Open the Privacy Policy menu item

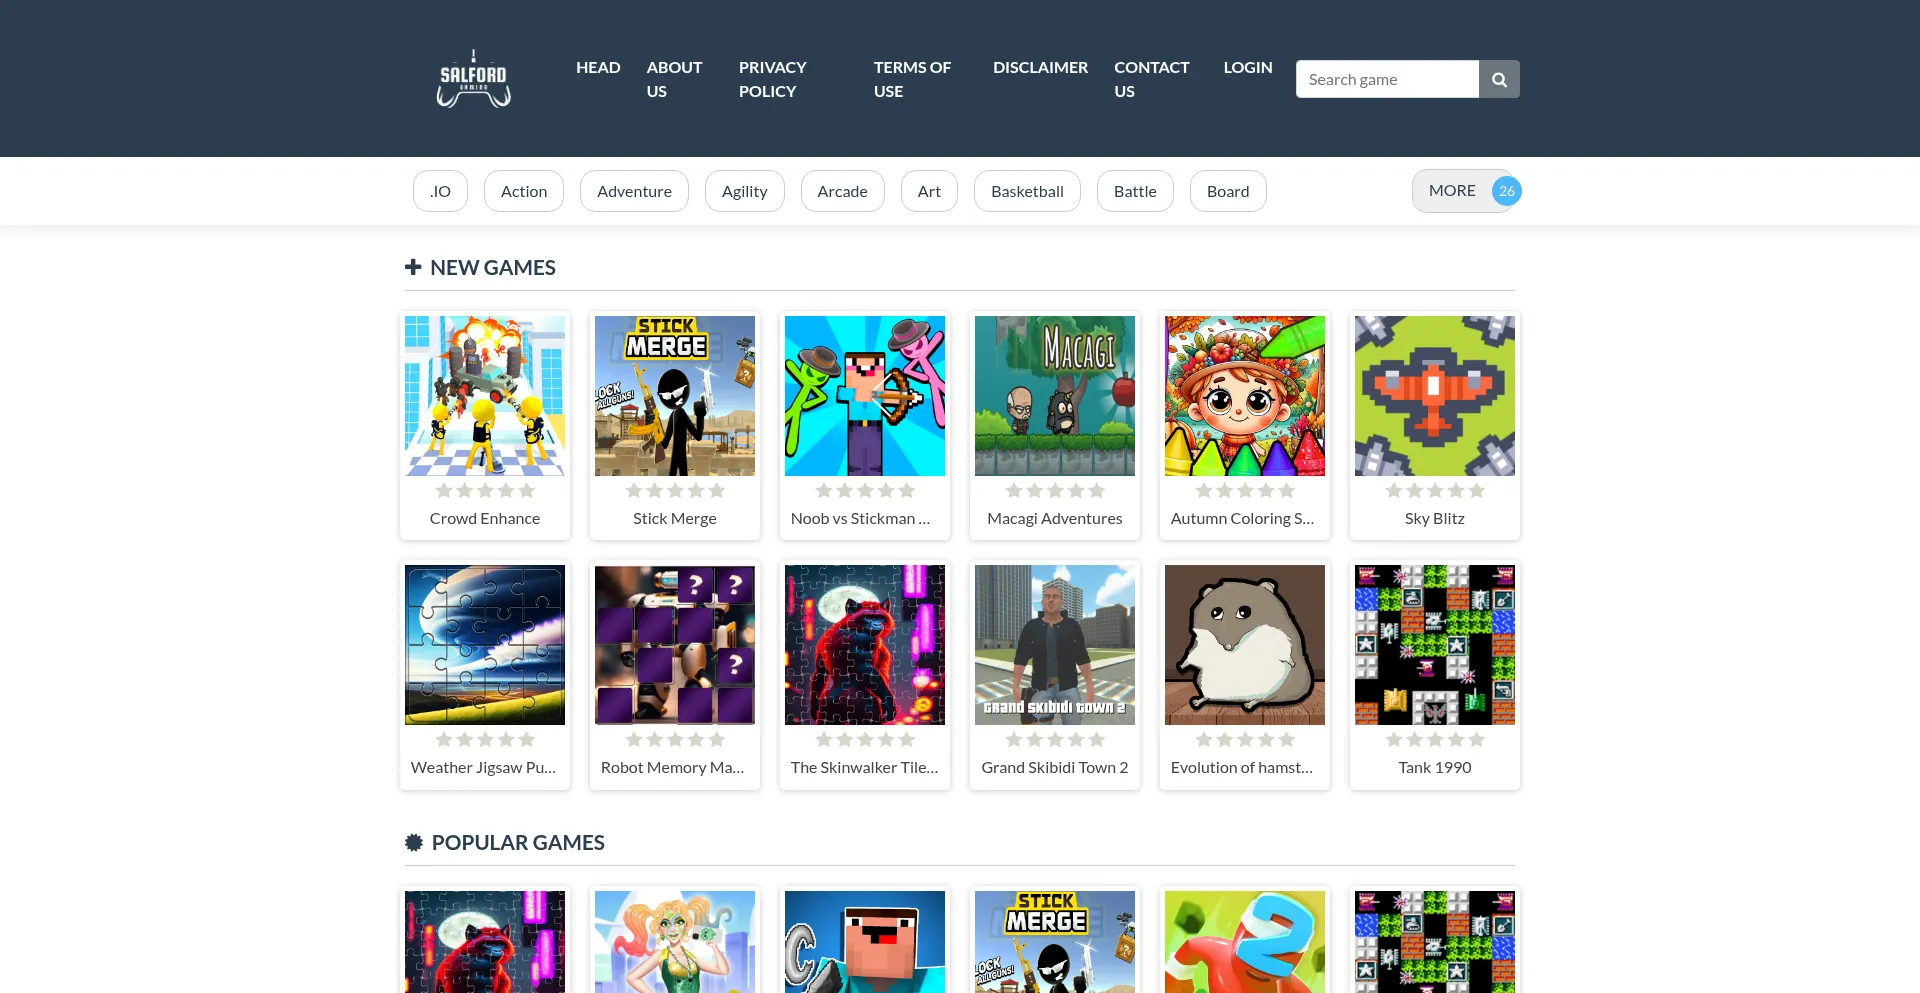tap(772, 79)
